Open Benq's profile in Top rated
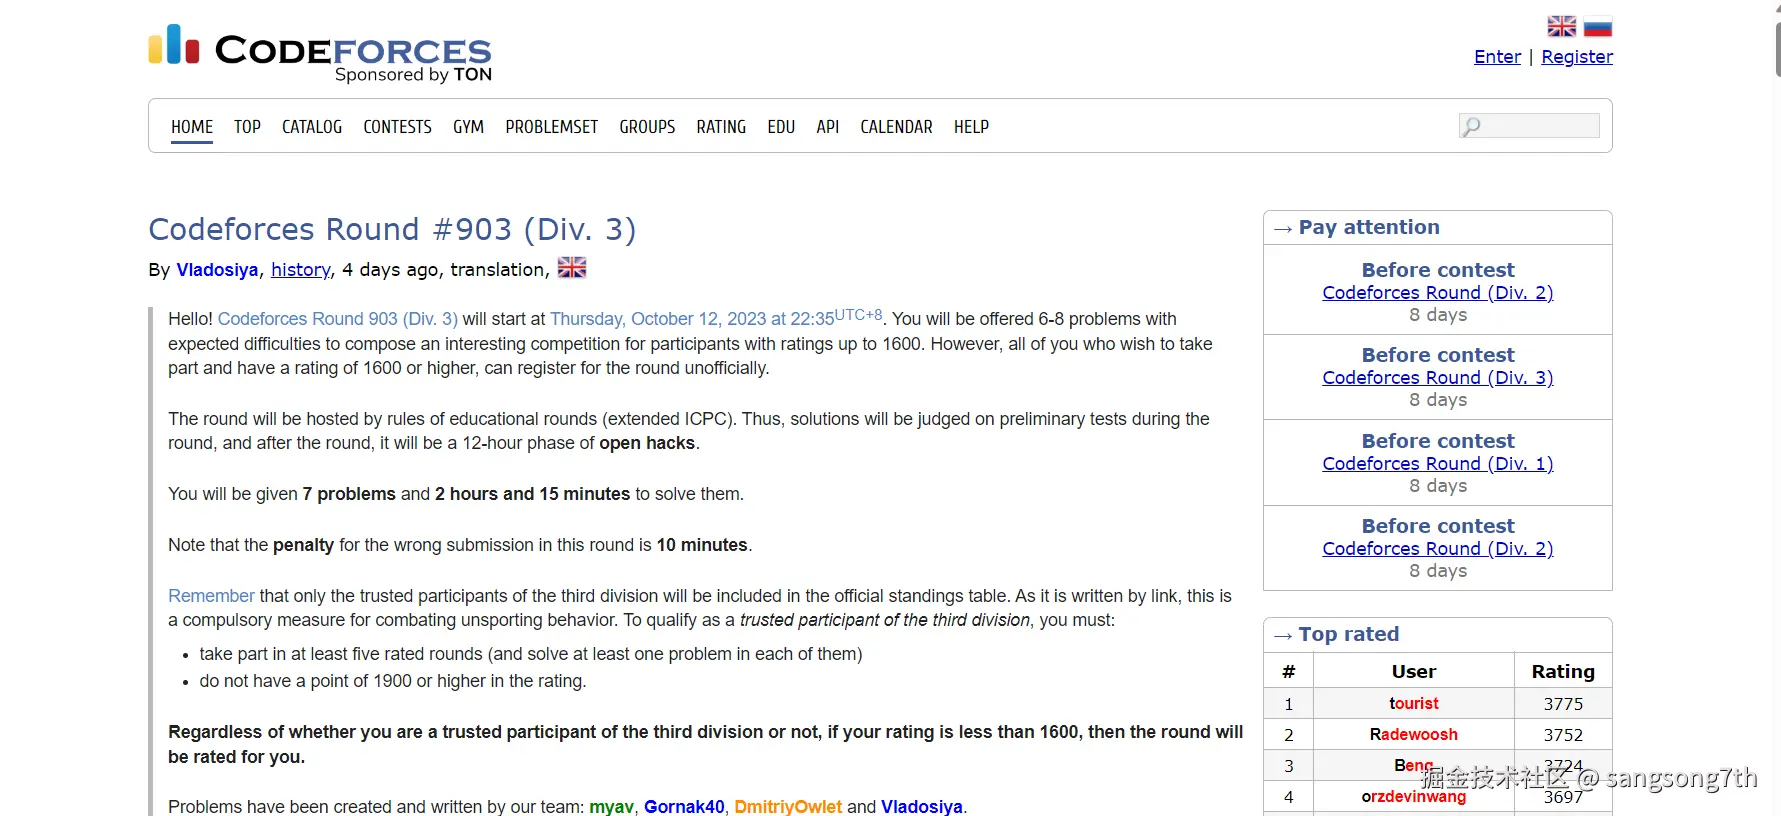 (x=1414, y=766)
